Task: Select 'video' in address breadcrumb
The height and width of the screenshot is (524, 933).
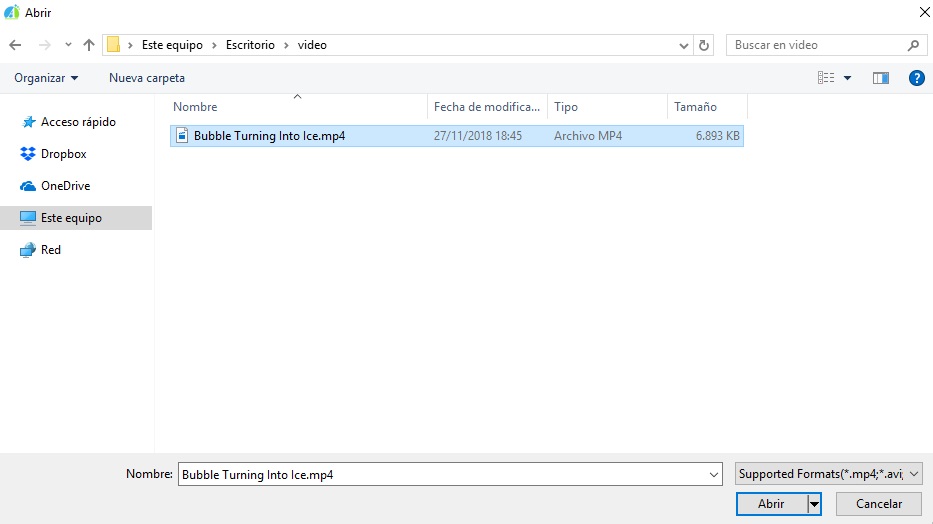Action: point(312,45)
